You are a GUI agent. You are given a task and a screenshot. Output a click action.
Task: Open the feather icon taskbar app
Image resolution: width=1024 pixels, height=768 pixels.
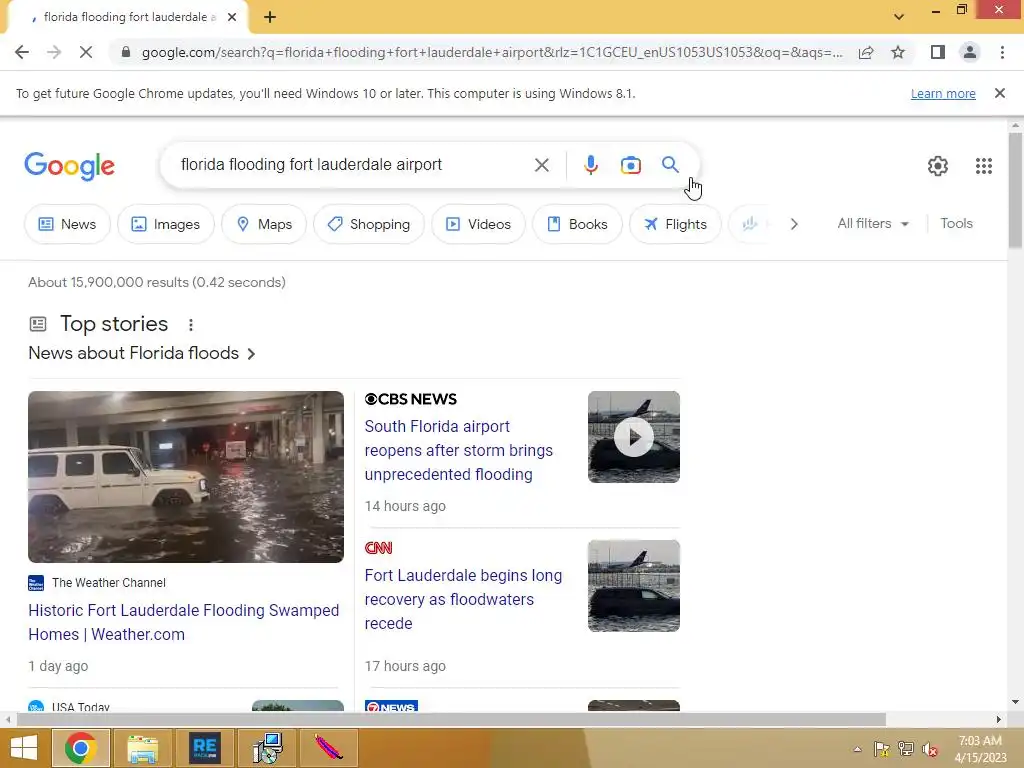coord(328,748)
